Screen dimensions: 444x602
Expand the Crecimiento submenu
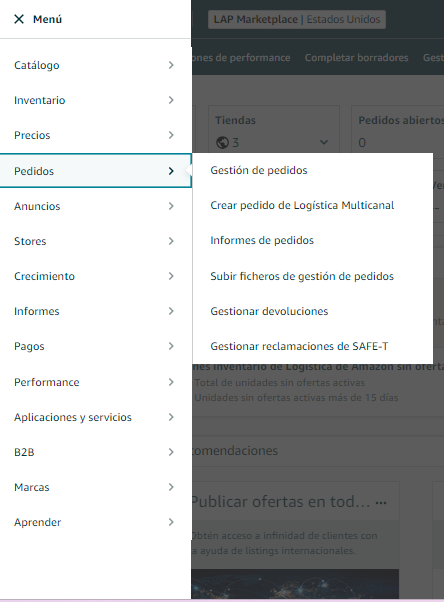coord(96,276)
